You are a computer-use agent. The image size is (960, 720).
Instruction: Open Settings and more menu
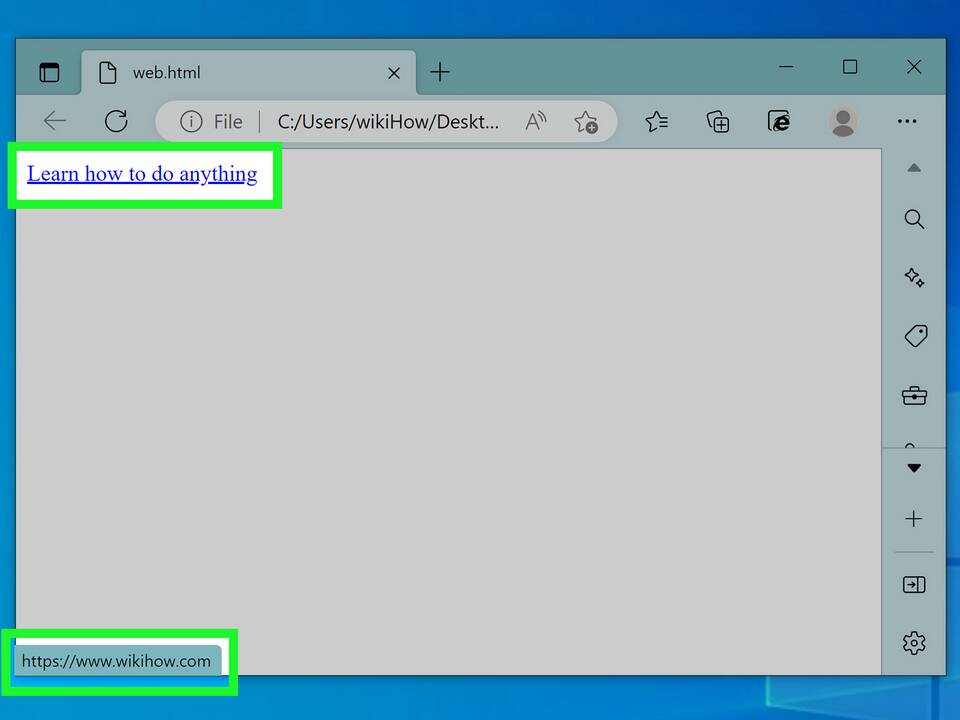tap(907, 121)
